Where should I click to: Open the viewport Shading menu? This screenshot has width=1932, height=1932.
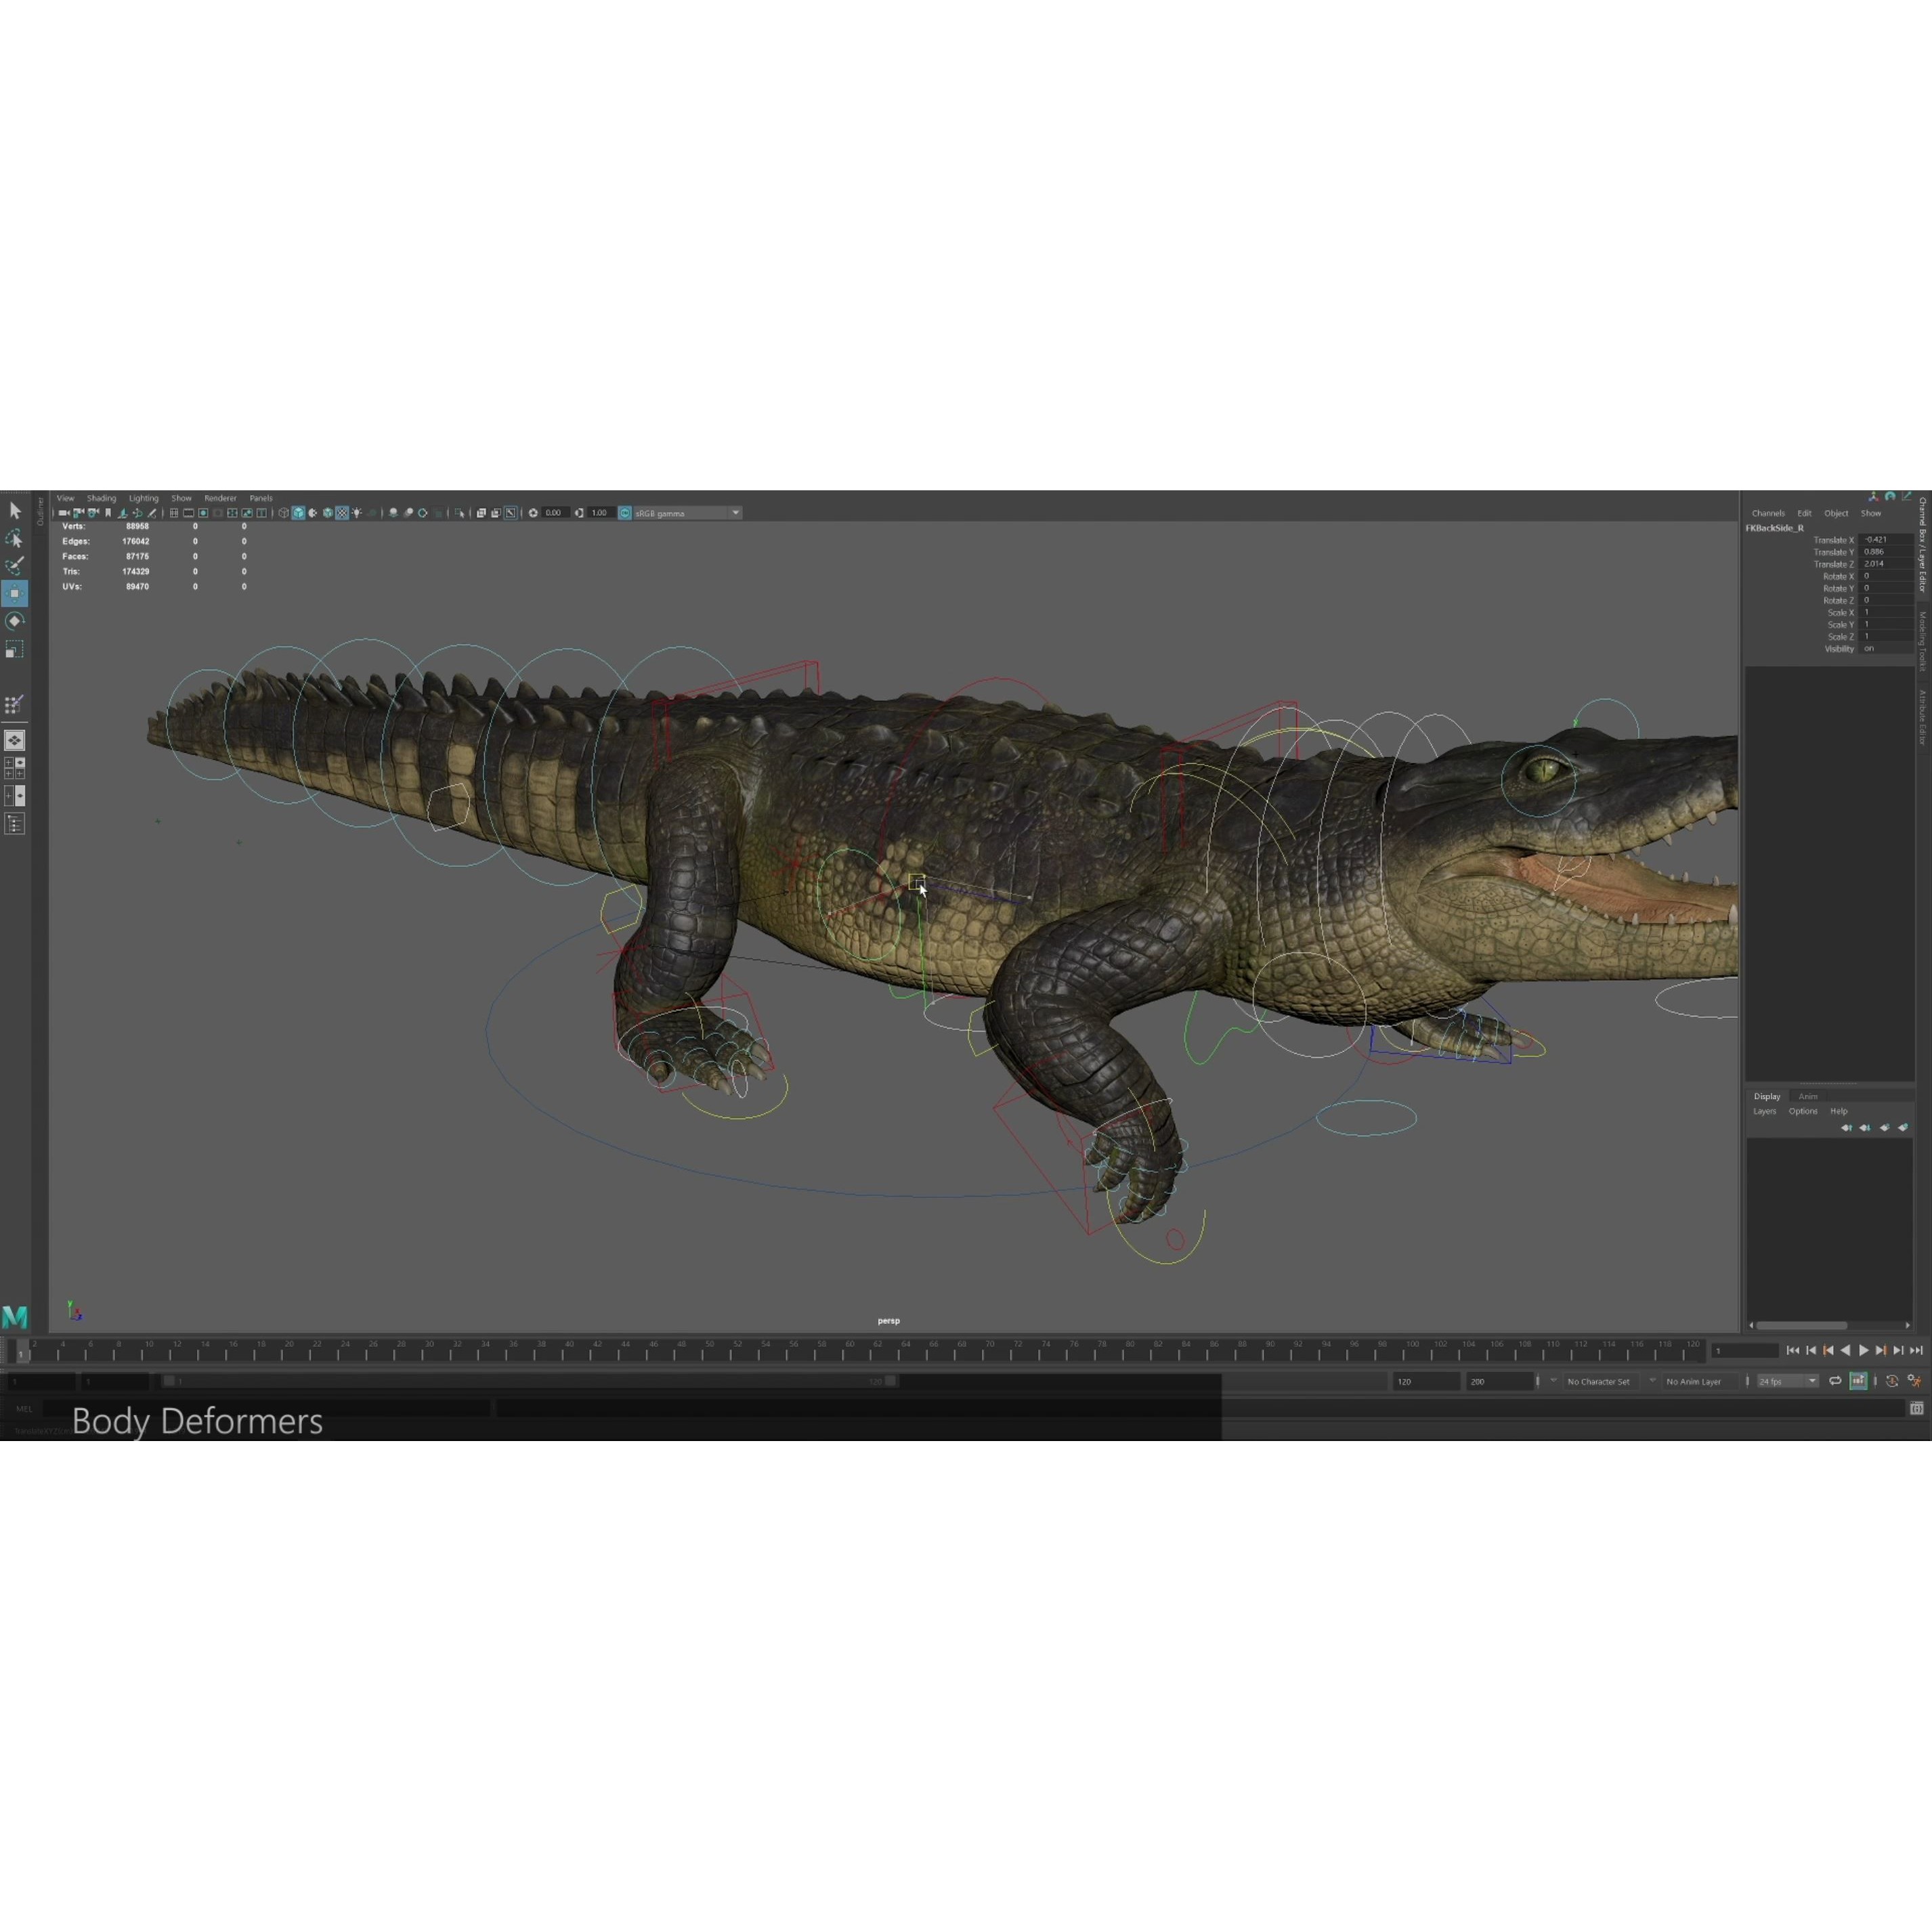pos(101,498)
